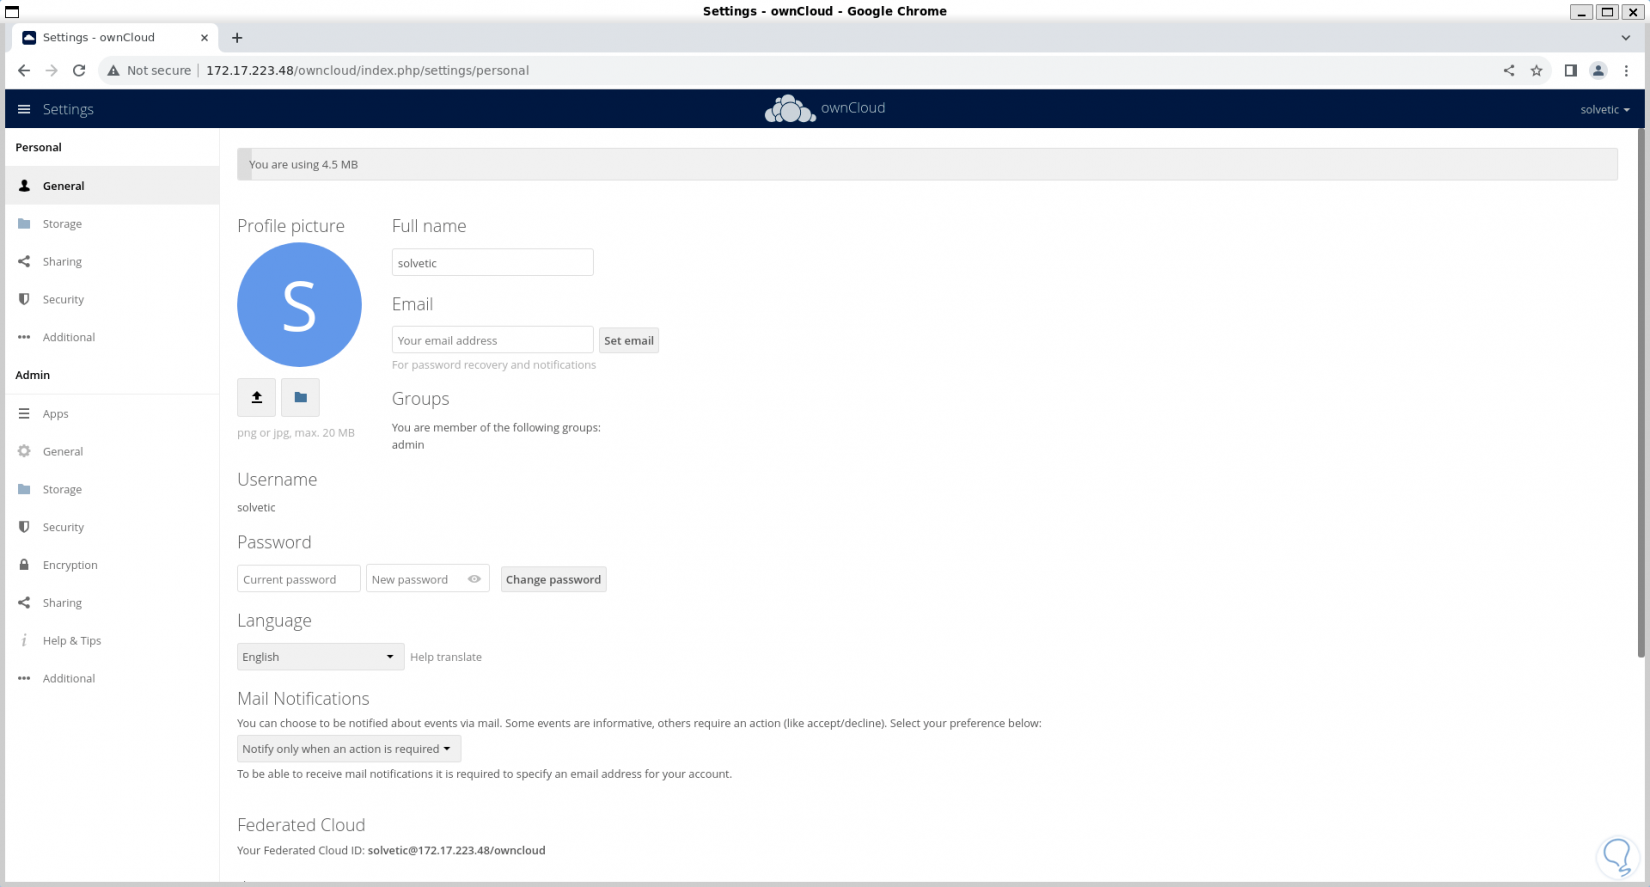Follow the Help translate link
The width and height of the screenshot is (1650, 887).
point(446,657)
